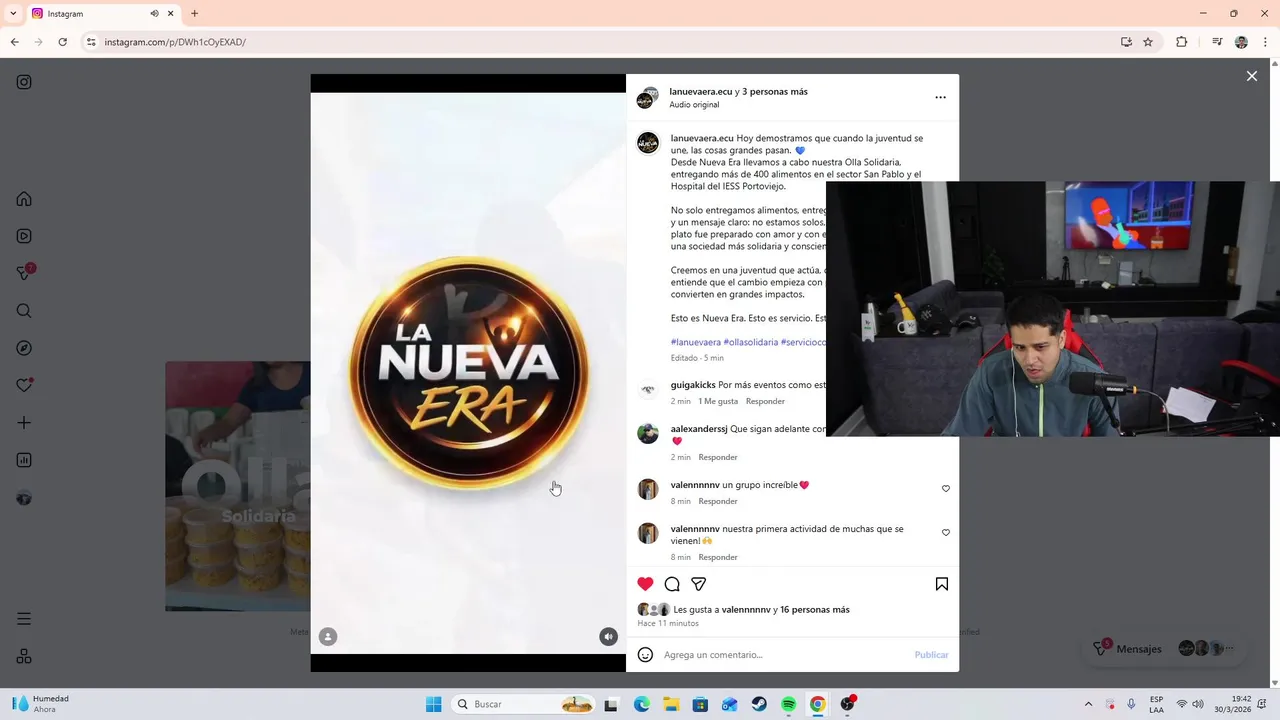Click the install app icon in address bar
Viewport: 1280px width, 720px height.
pos(1126,42)
